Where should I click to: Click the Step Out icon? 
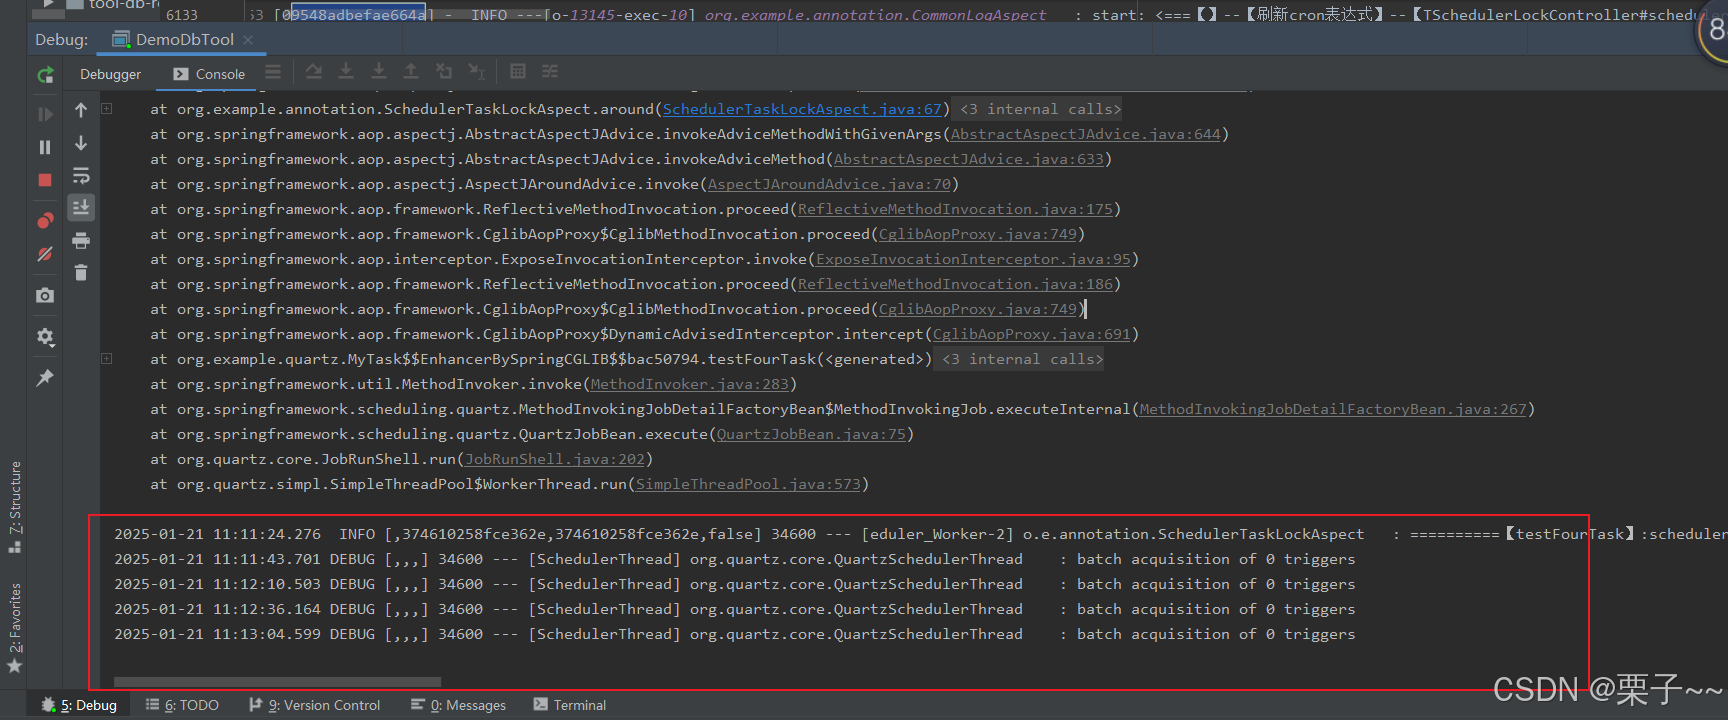(411, 72)
